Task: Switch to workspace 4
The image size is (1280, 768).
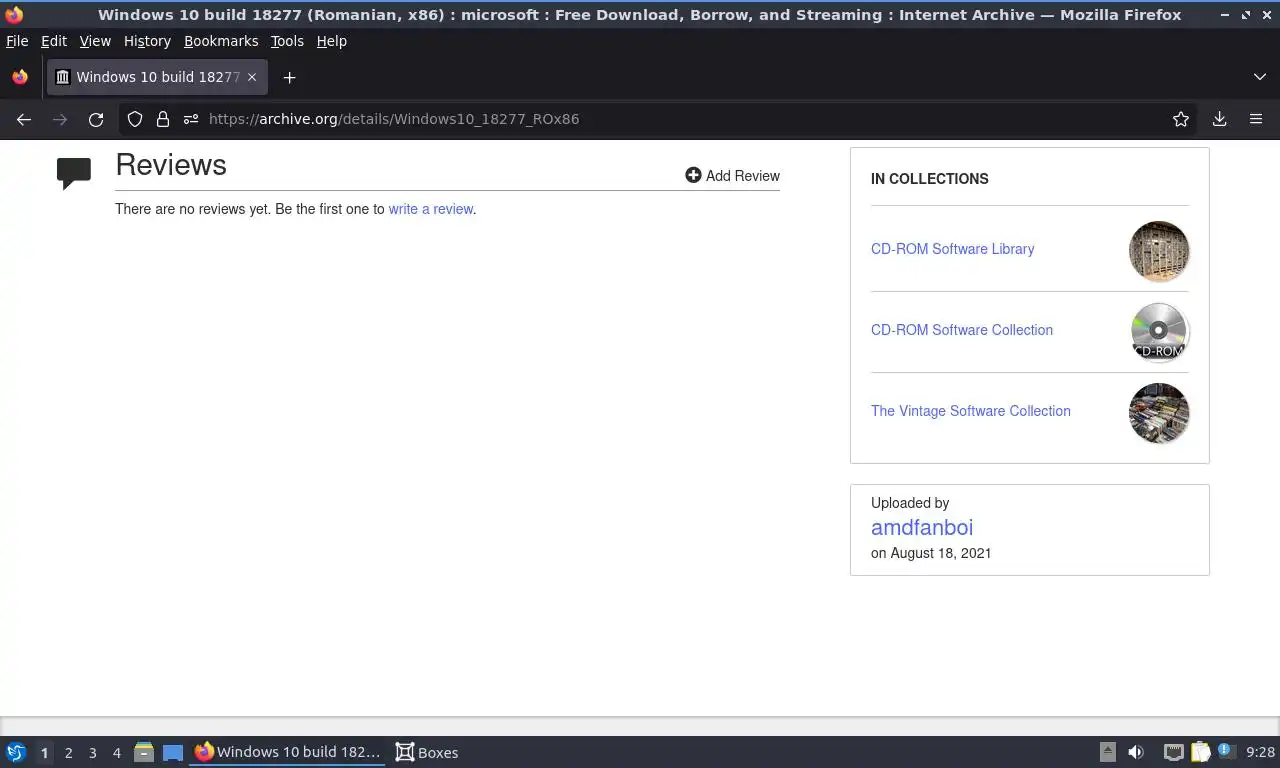Action: pyautogui.click(x=116, y=753)
